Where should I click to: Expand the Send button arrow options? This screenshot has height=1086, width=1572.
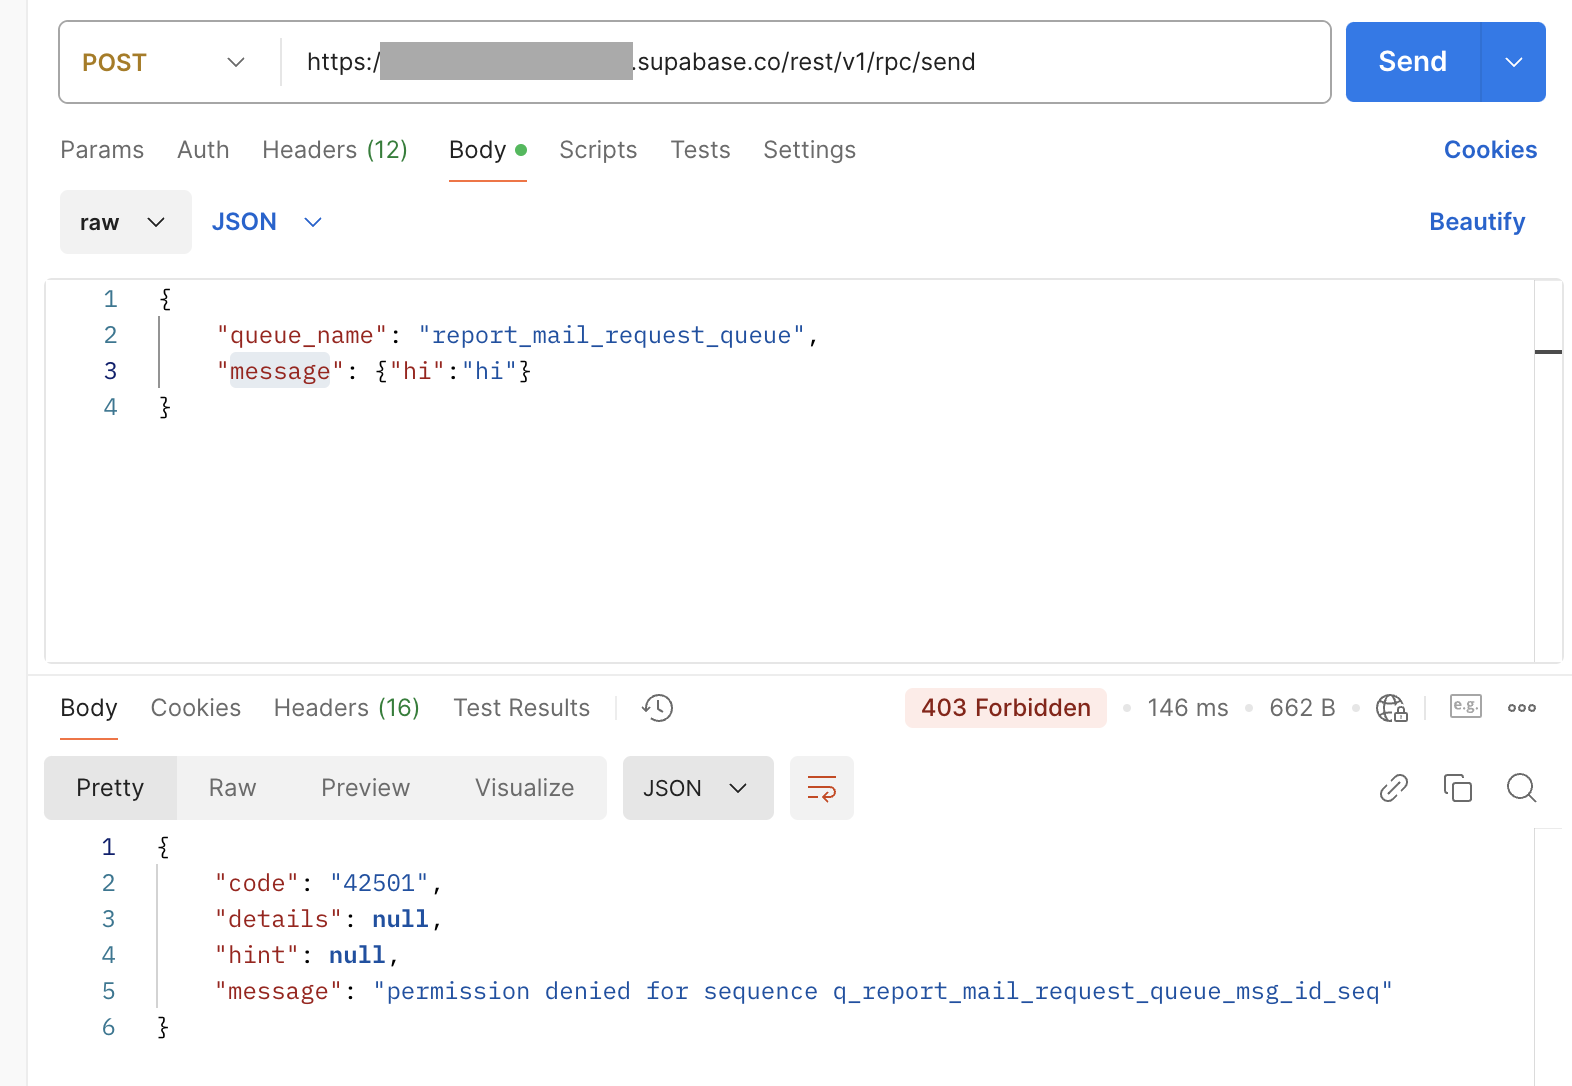click(1513, 62)
